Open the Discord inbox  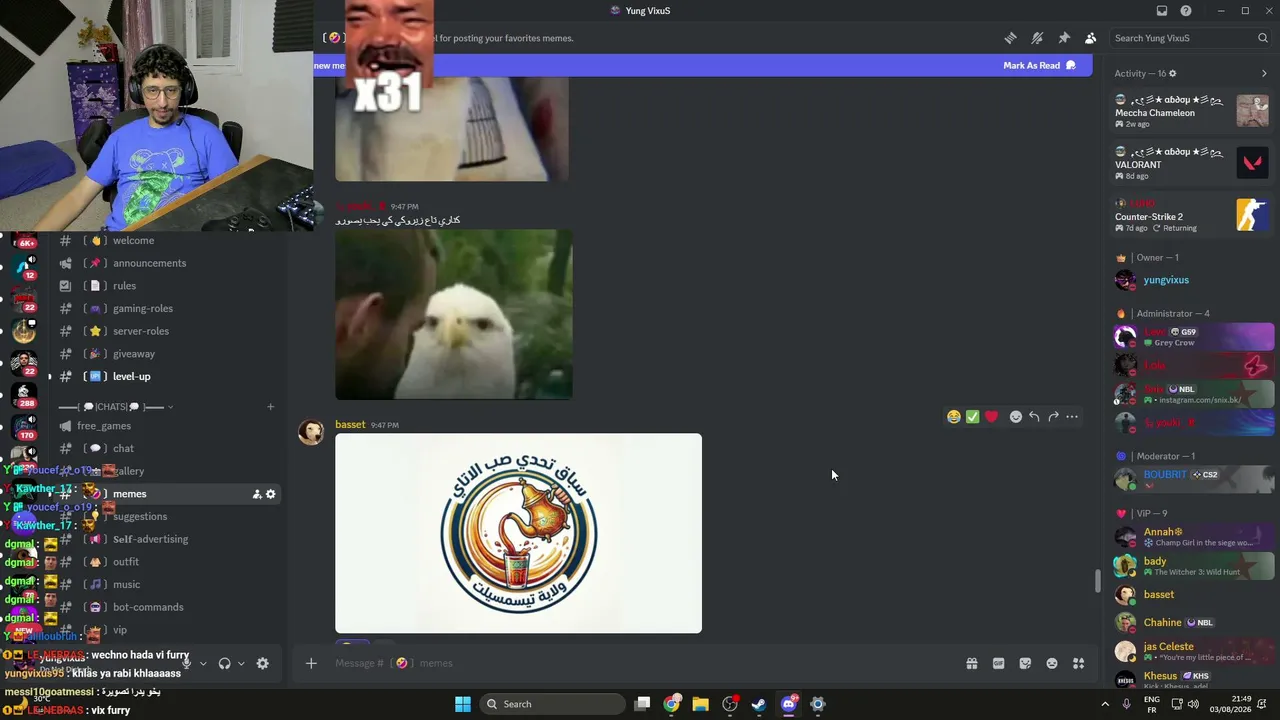point(1162,11)
